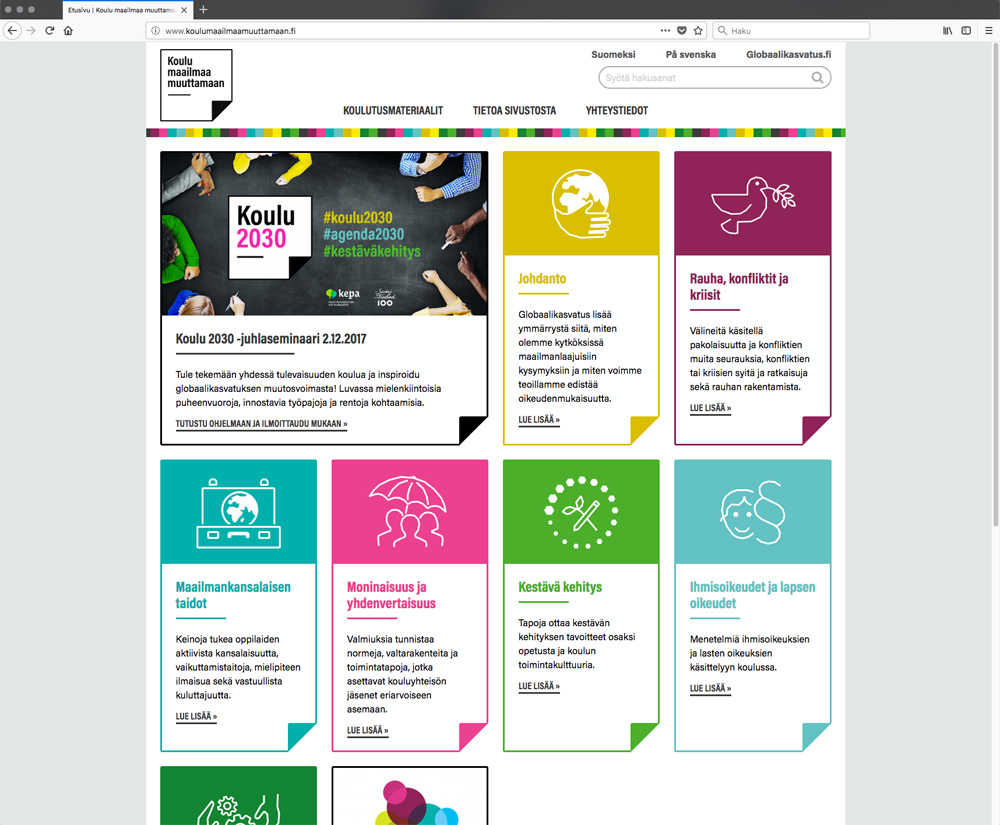Close the Etusivu browser tab
The image size is (1000, 825).
point(184,10)
